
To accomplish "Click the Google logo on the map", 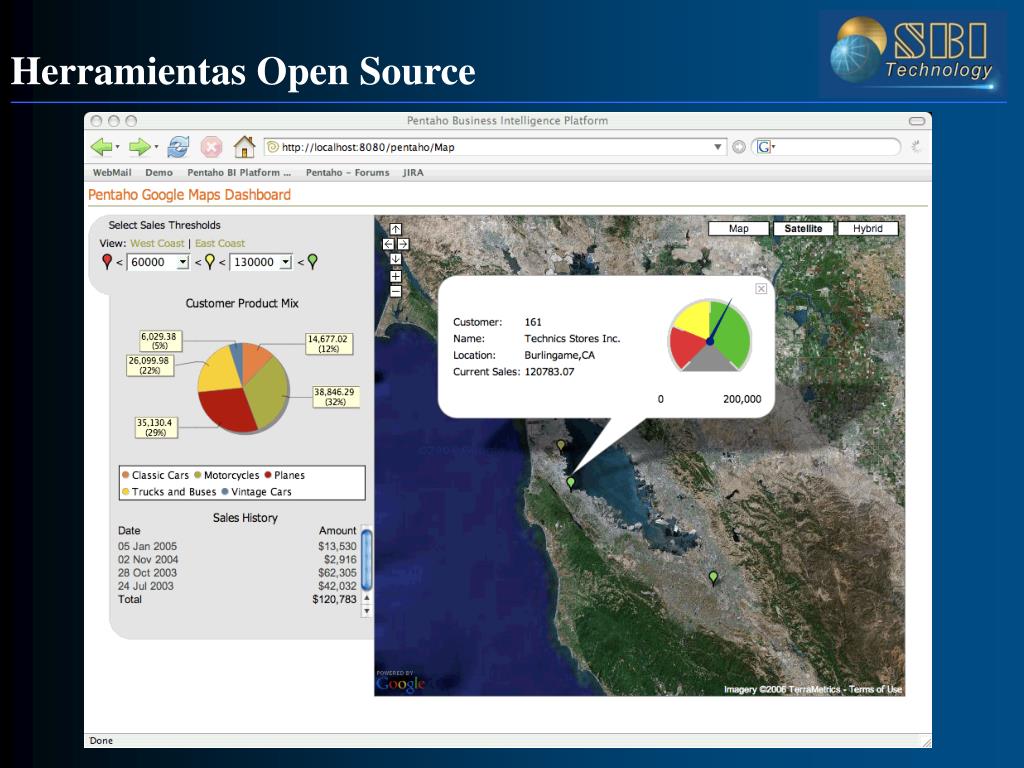I will click(x=400, y=683).
